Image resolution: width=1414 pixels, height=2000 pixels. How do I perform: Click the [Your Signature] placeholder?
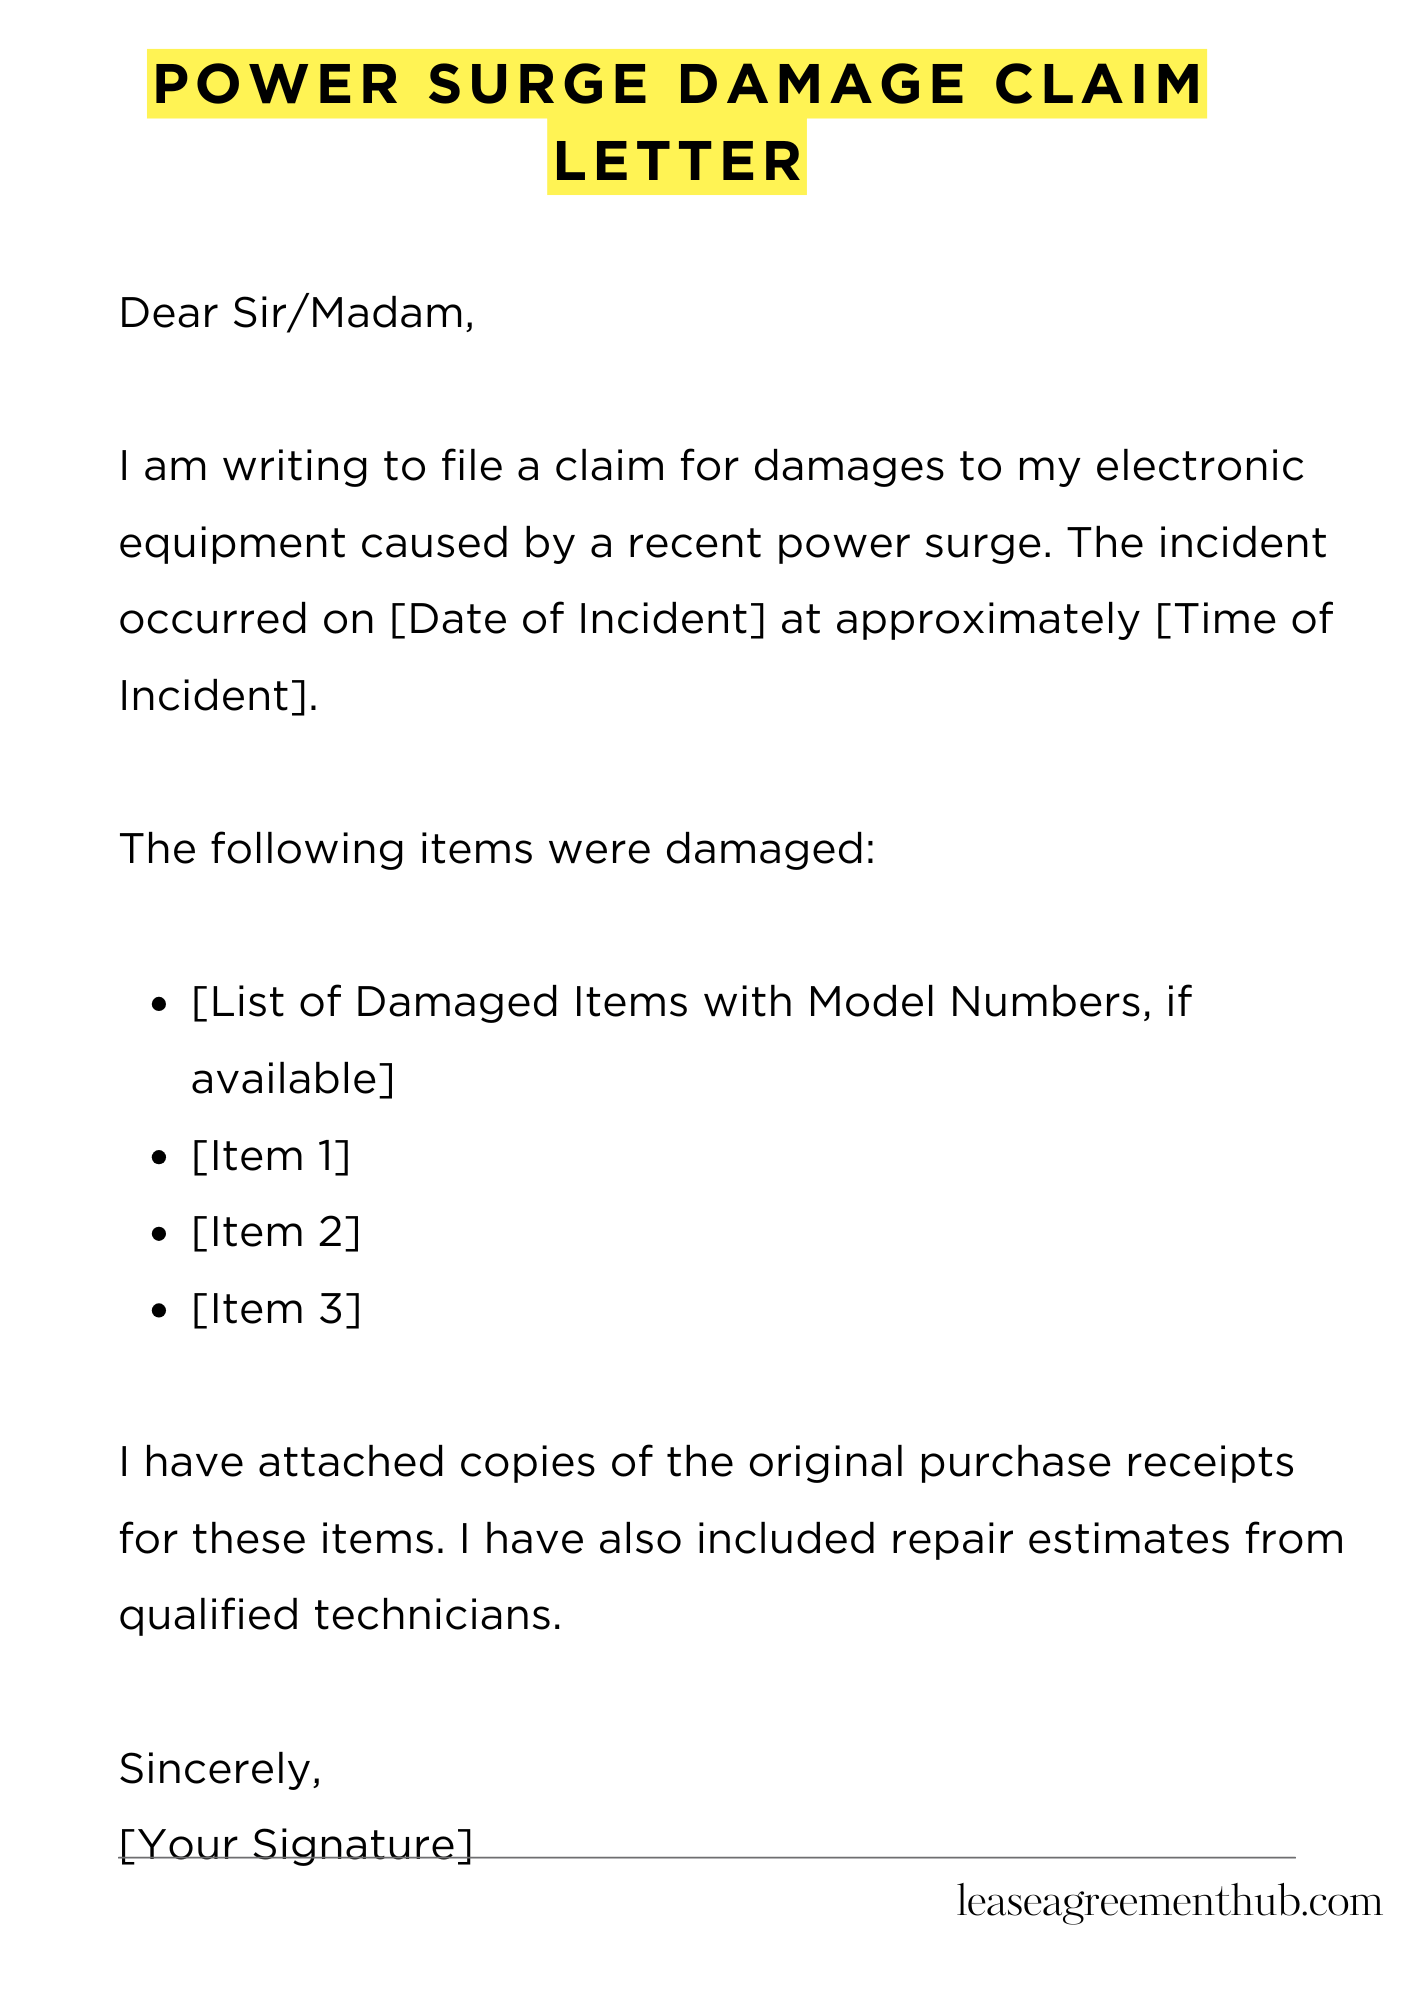pos(296,1844)
